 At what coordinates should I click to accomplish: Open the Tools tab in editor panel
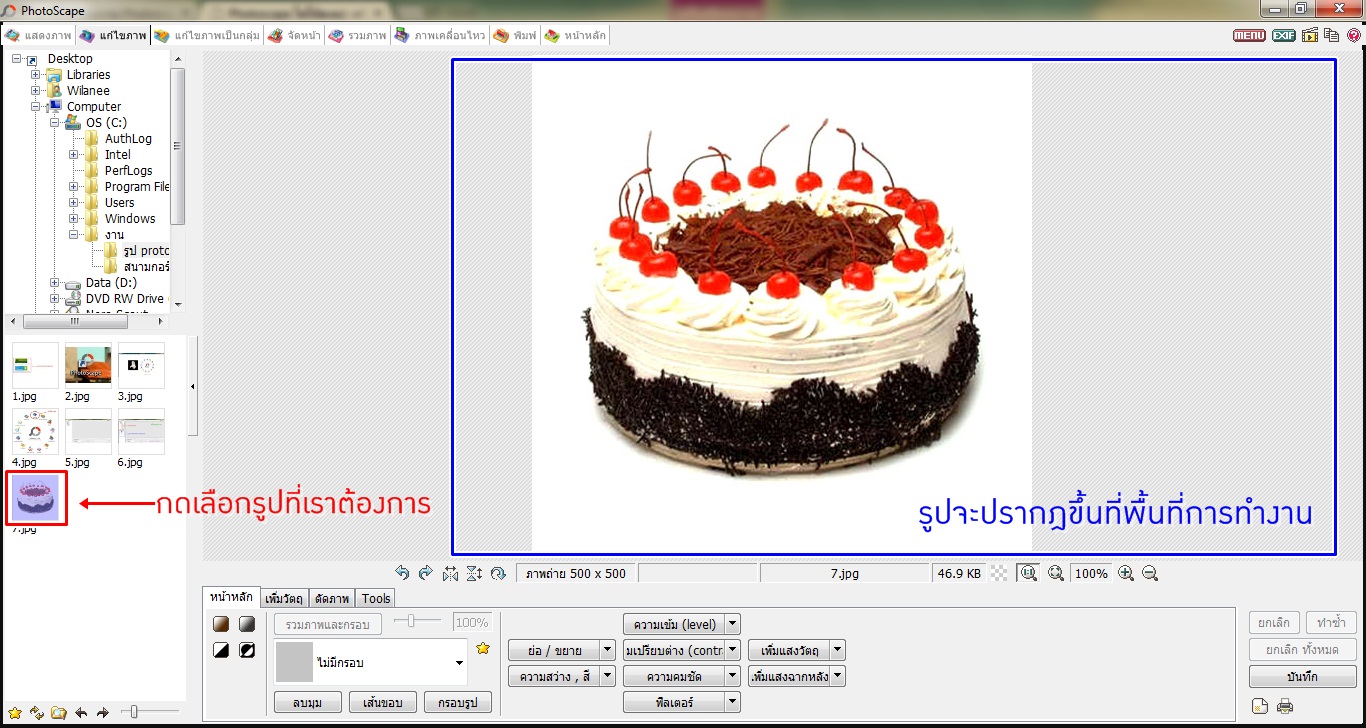[376, 598]
